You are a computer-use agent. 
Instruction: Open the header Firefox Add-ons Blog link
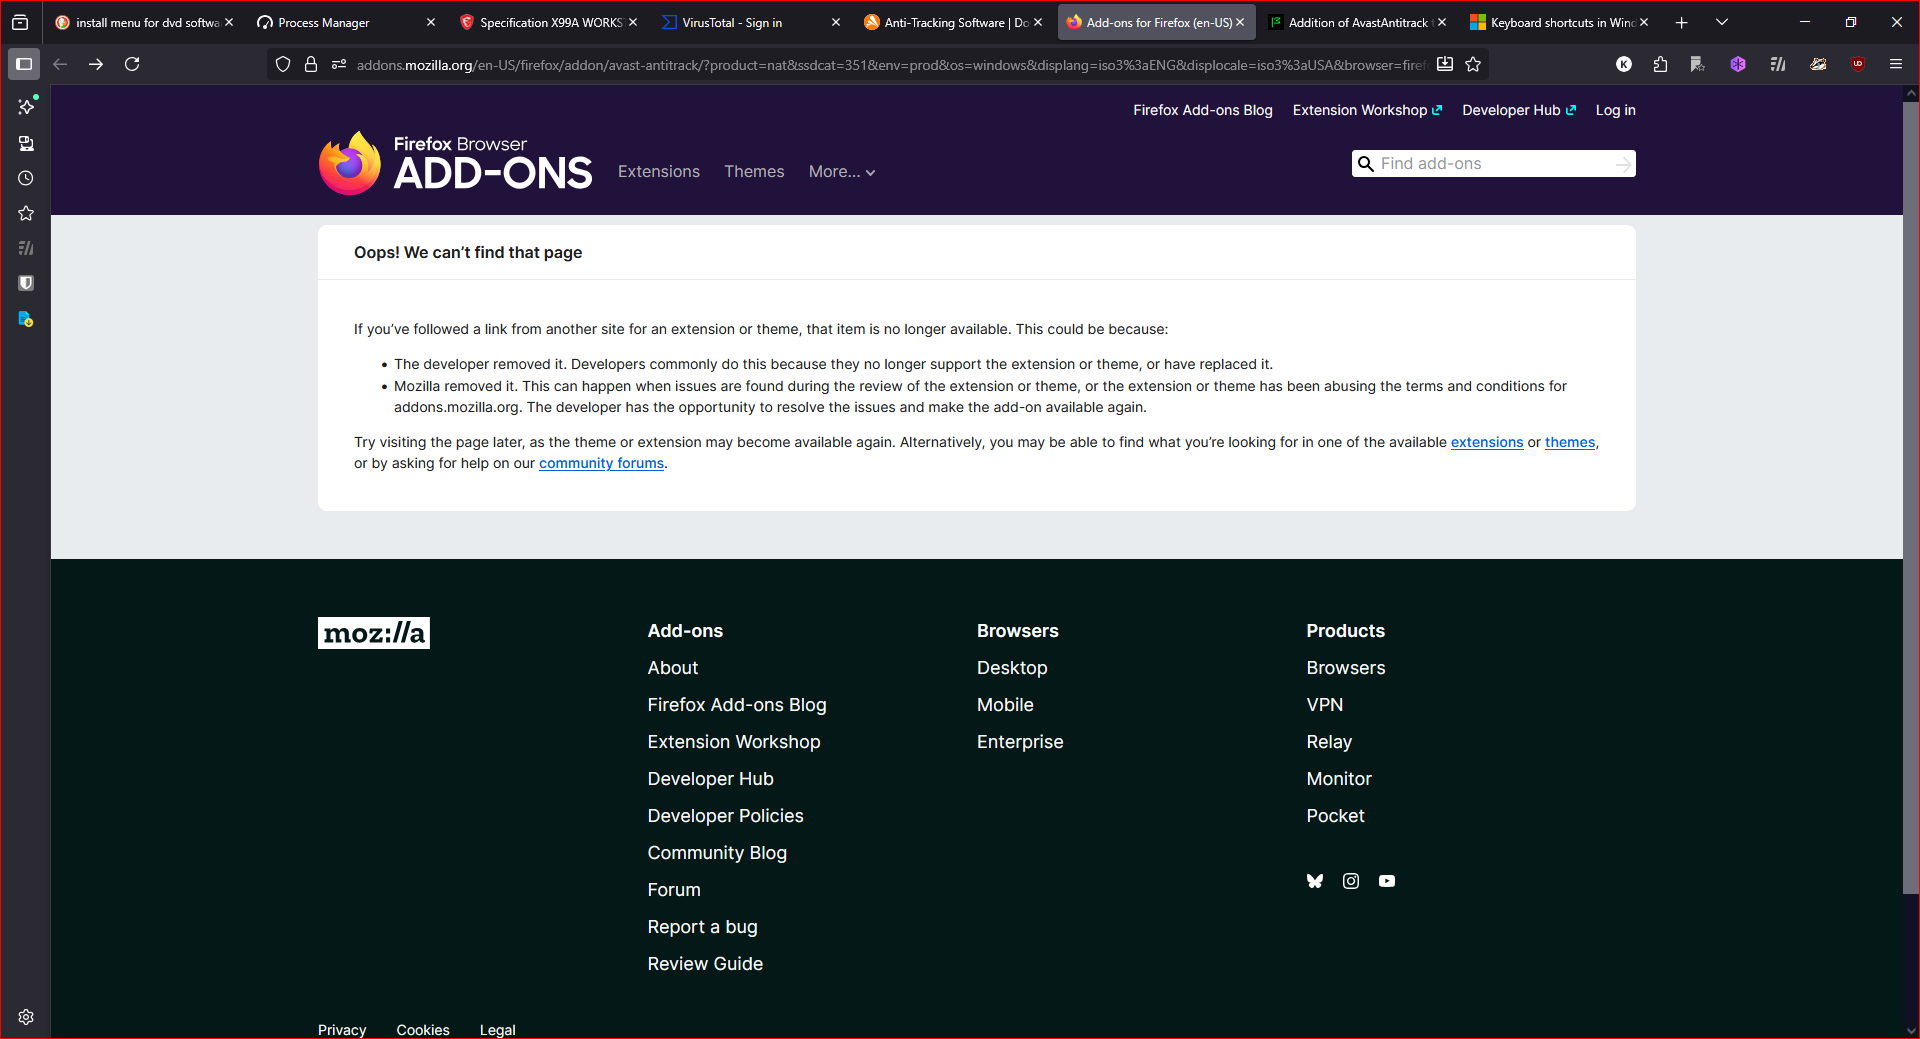[x=1202, y=110]
